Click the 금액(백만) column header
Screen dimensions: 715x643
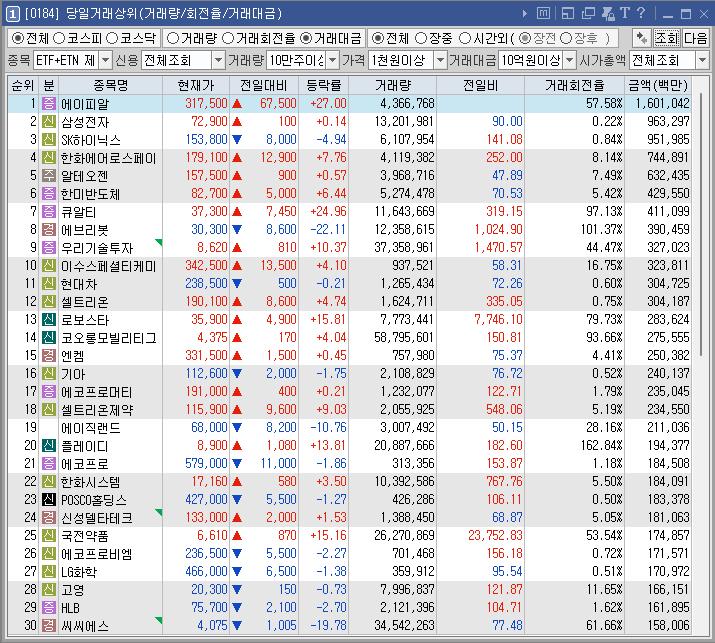coord(658,85)
